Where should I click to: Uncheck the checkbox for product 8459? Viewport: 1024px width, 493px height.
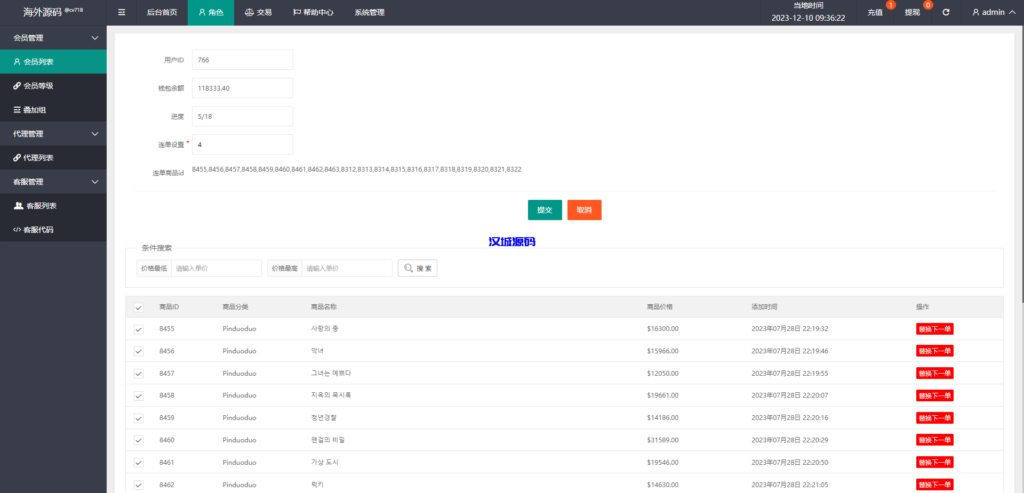[138, 418]
